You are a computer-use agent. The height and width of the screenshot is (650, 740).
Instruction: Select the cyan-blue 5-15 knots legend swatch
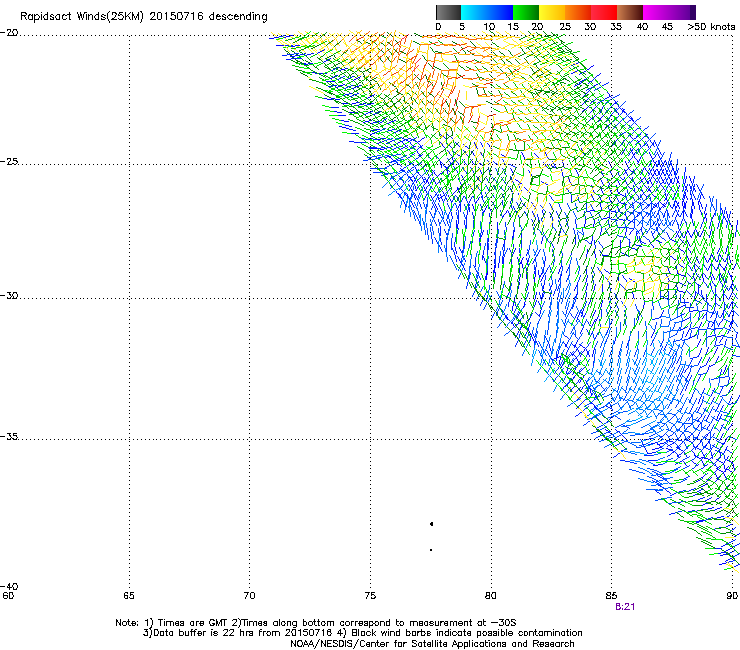487,12
